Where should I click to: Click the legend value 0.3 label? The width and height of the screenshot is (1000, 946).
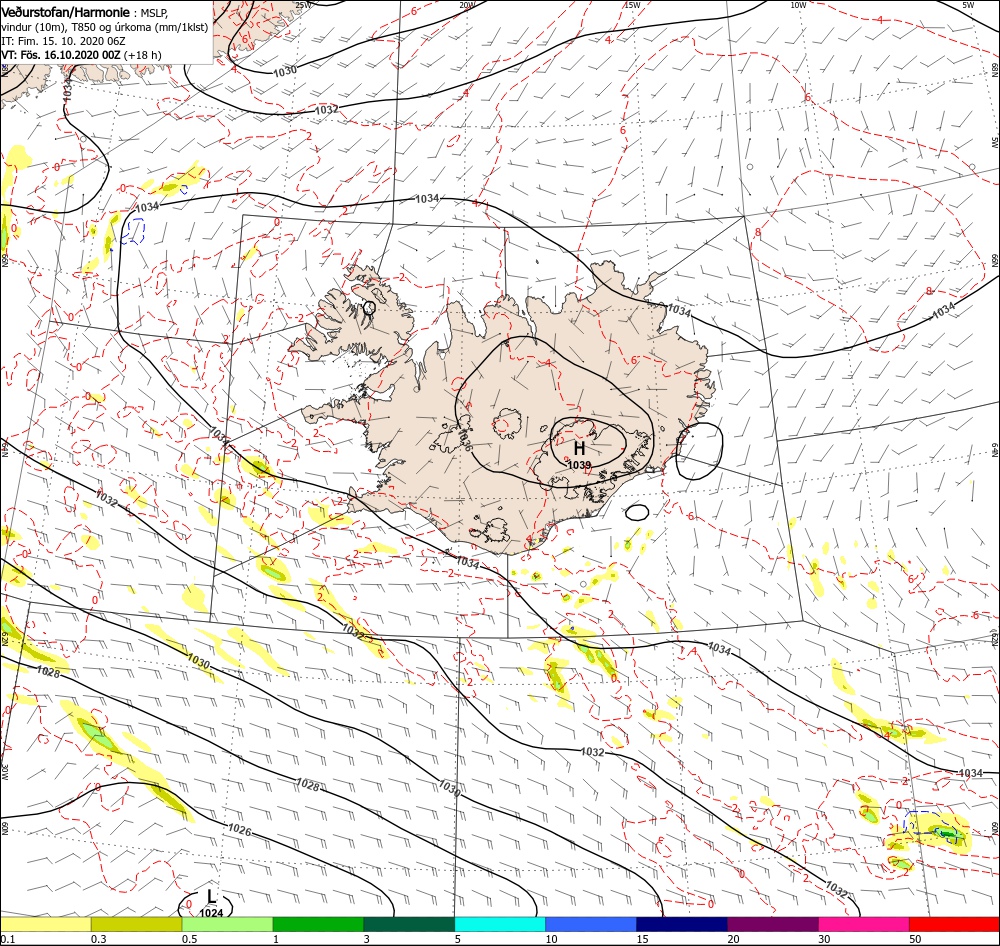click(x=99, y=939)
